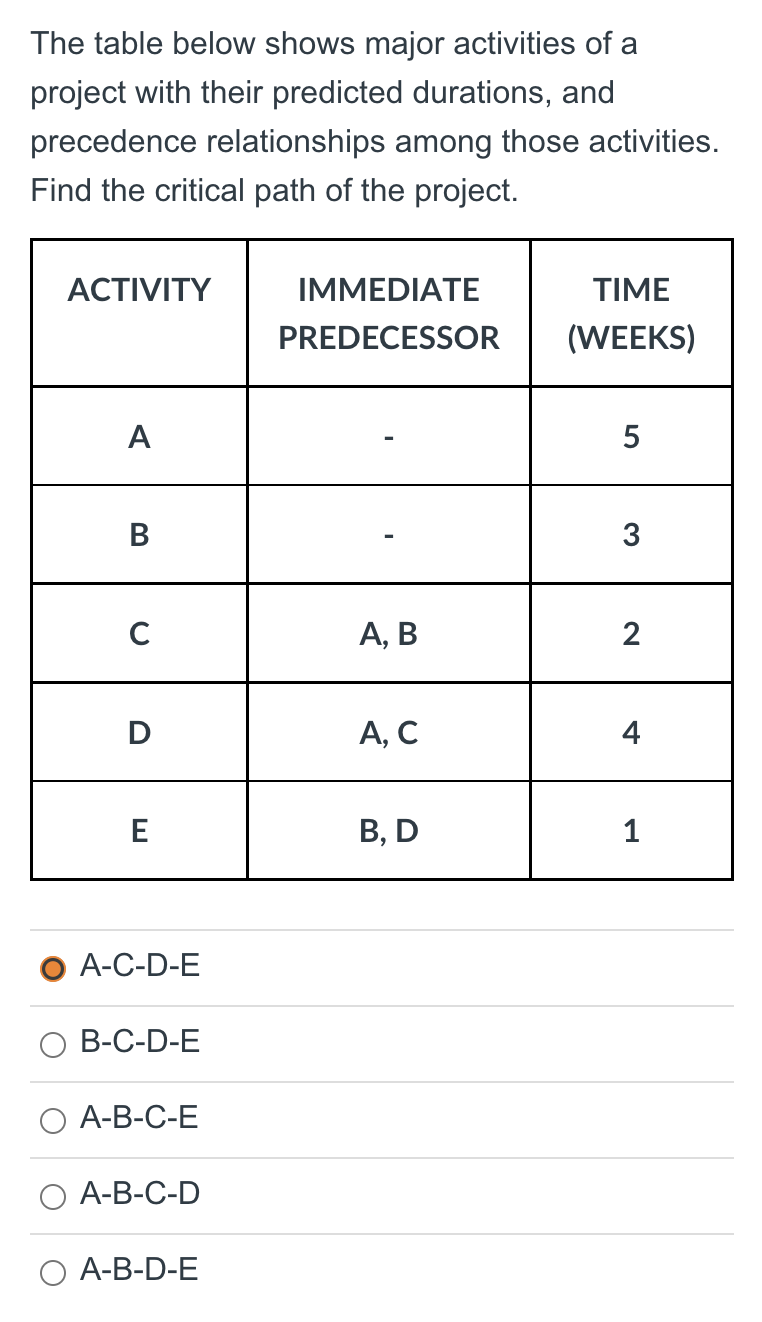Screen dimensions: 762x1322
Task: Select the A-B-C-E answer choice
Action: 52,1120
